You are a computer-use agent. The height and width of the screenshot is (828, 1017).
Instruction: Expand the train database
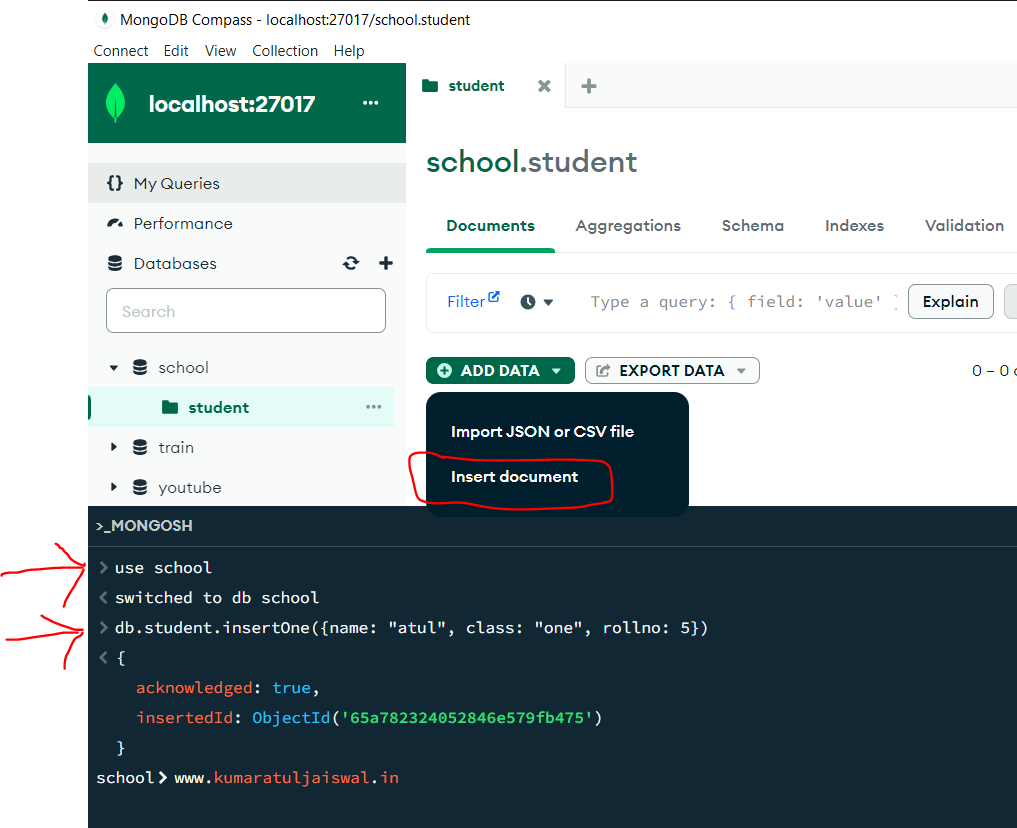(114, 447)
